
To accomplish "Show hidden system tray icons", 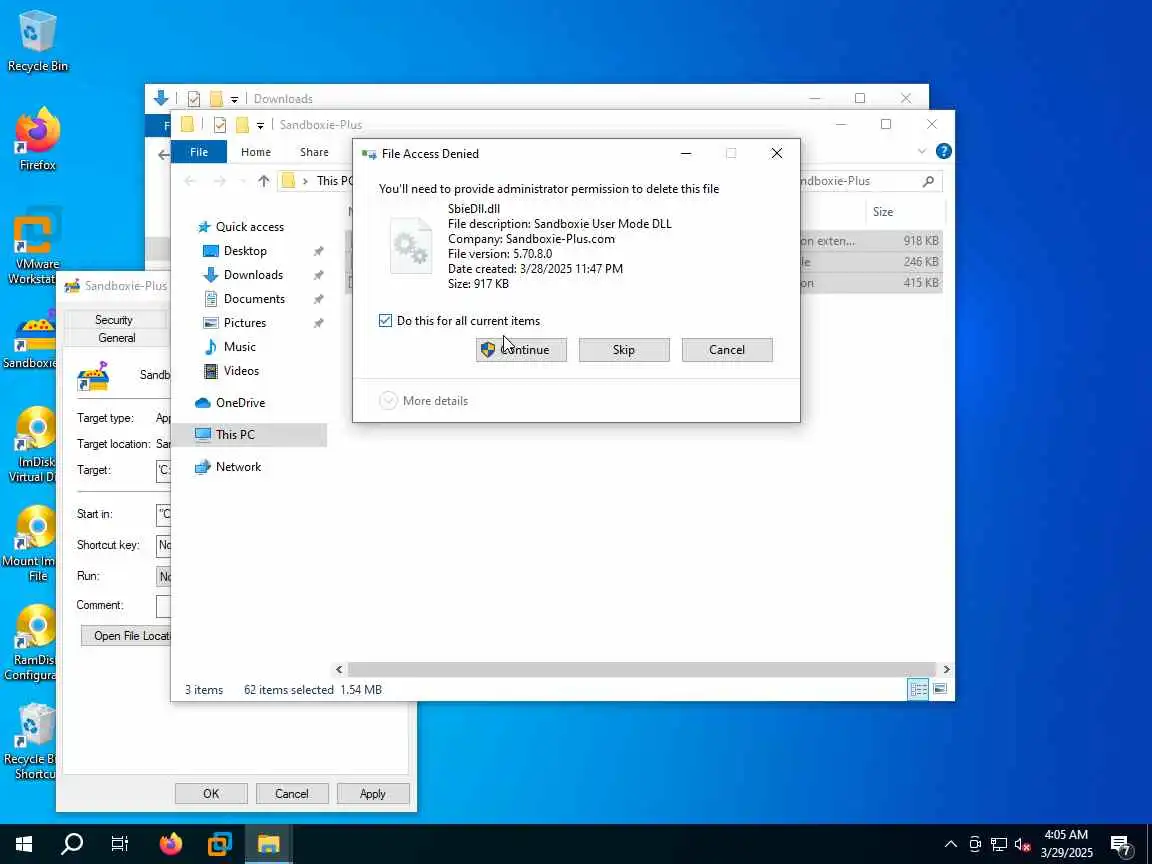I will click(x=951, y=844).
